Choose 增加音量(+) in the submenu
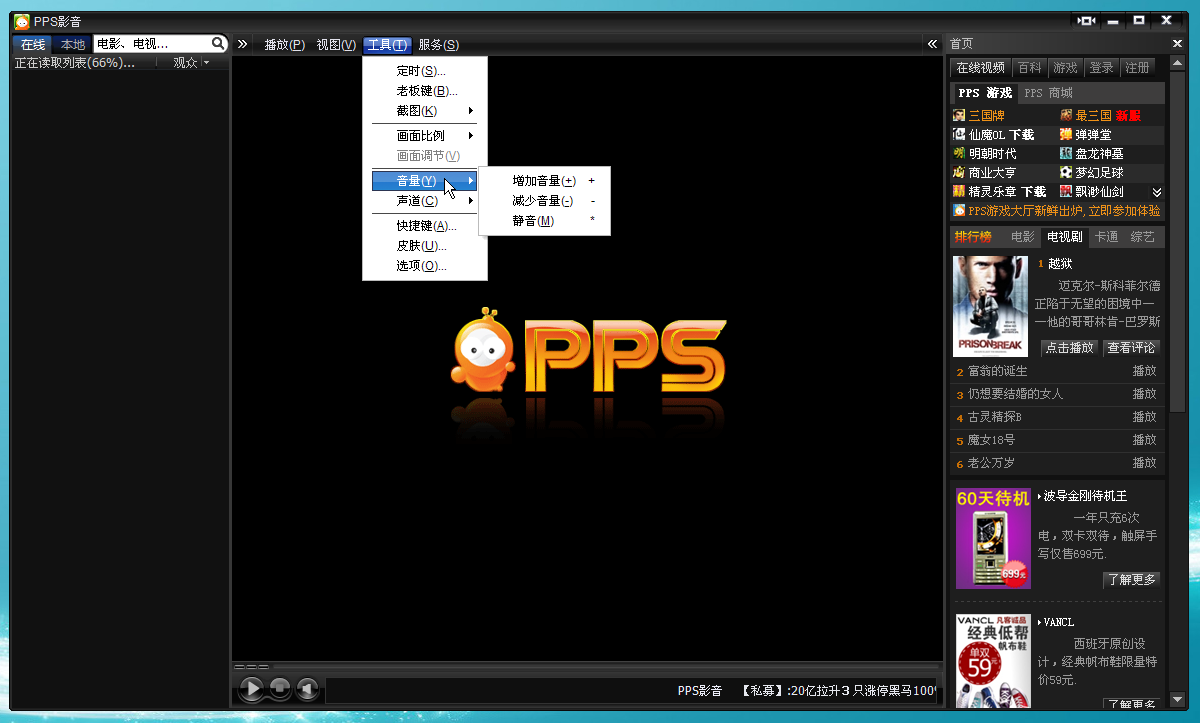Viewport: 1200px width, 723px height. [x=544, y=181]
